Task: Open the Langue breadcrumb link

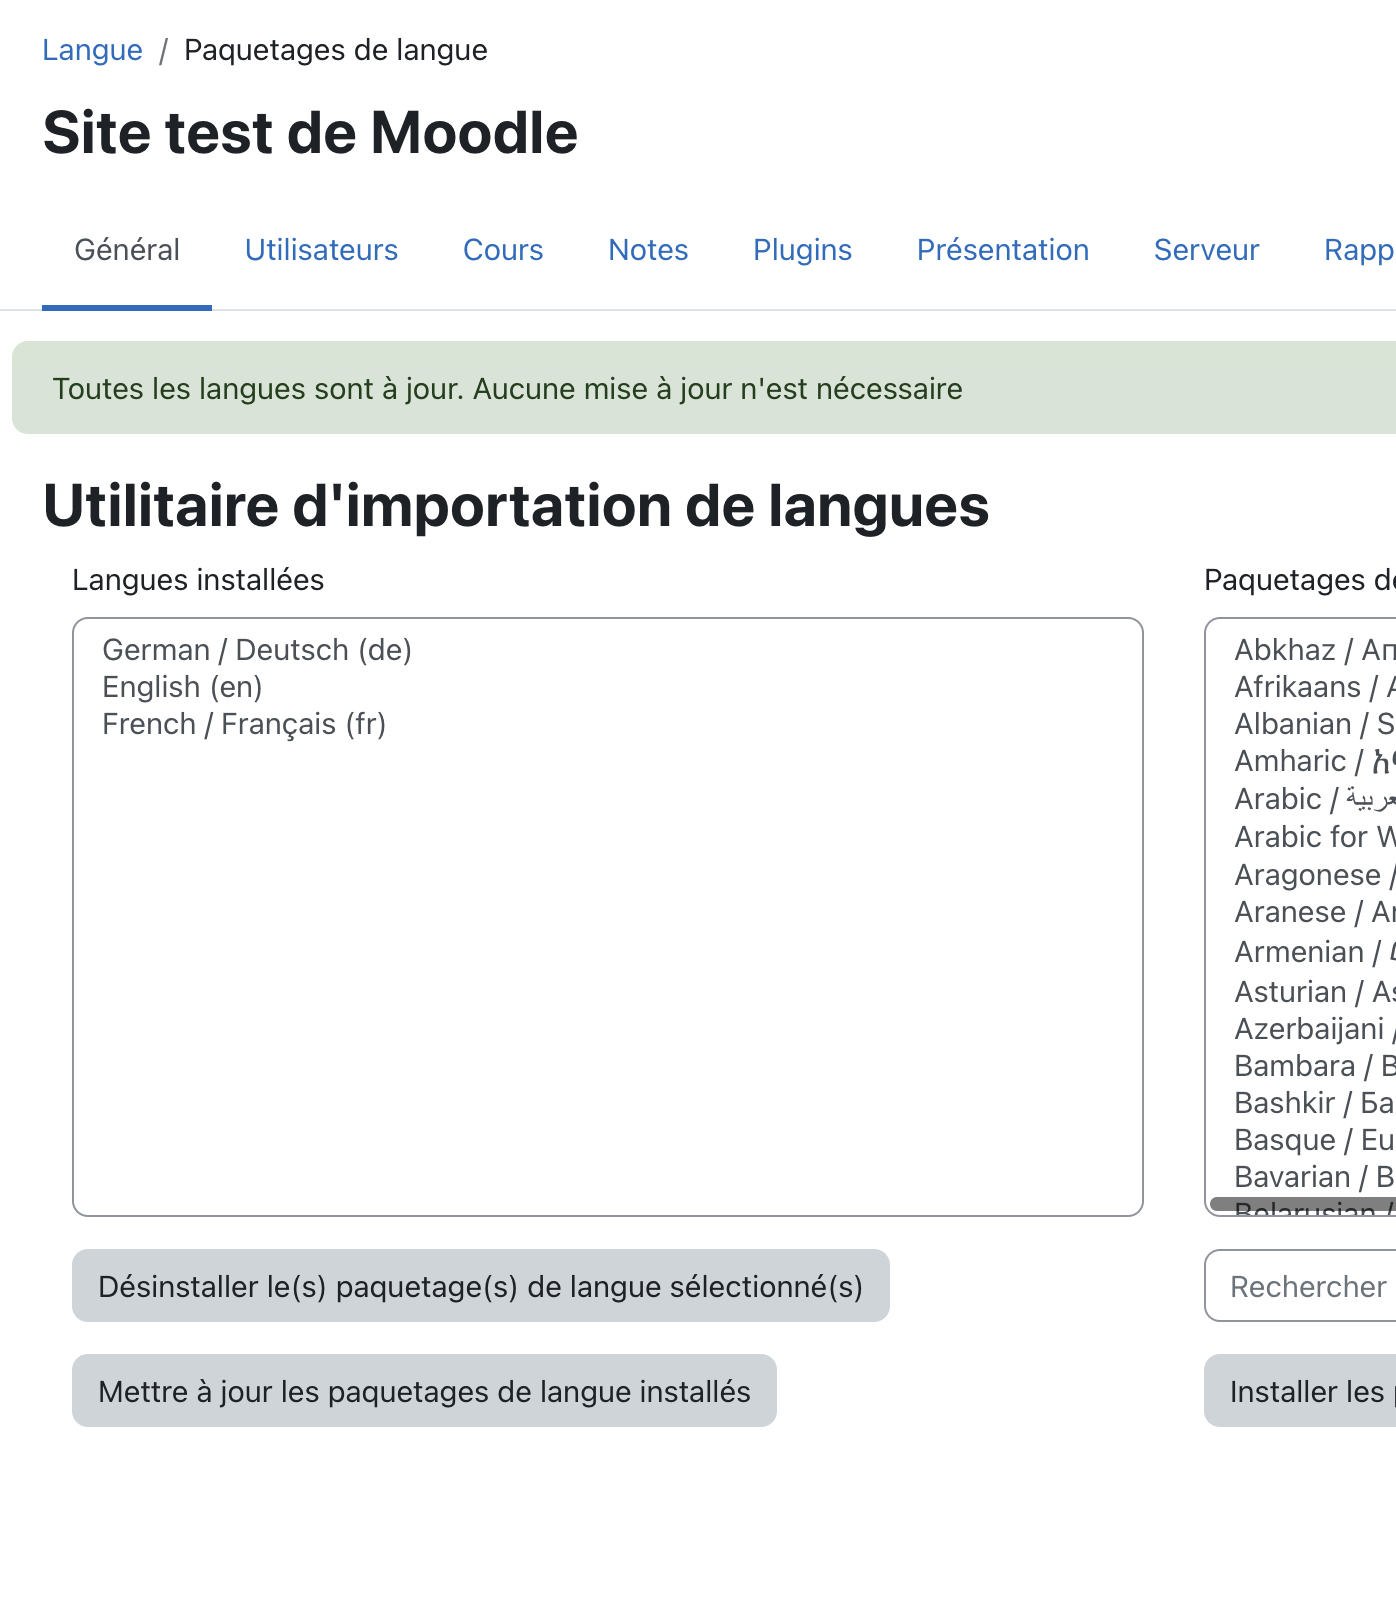Action: 92,50
